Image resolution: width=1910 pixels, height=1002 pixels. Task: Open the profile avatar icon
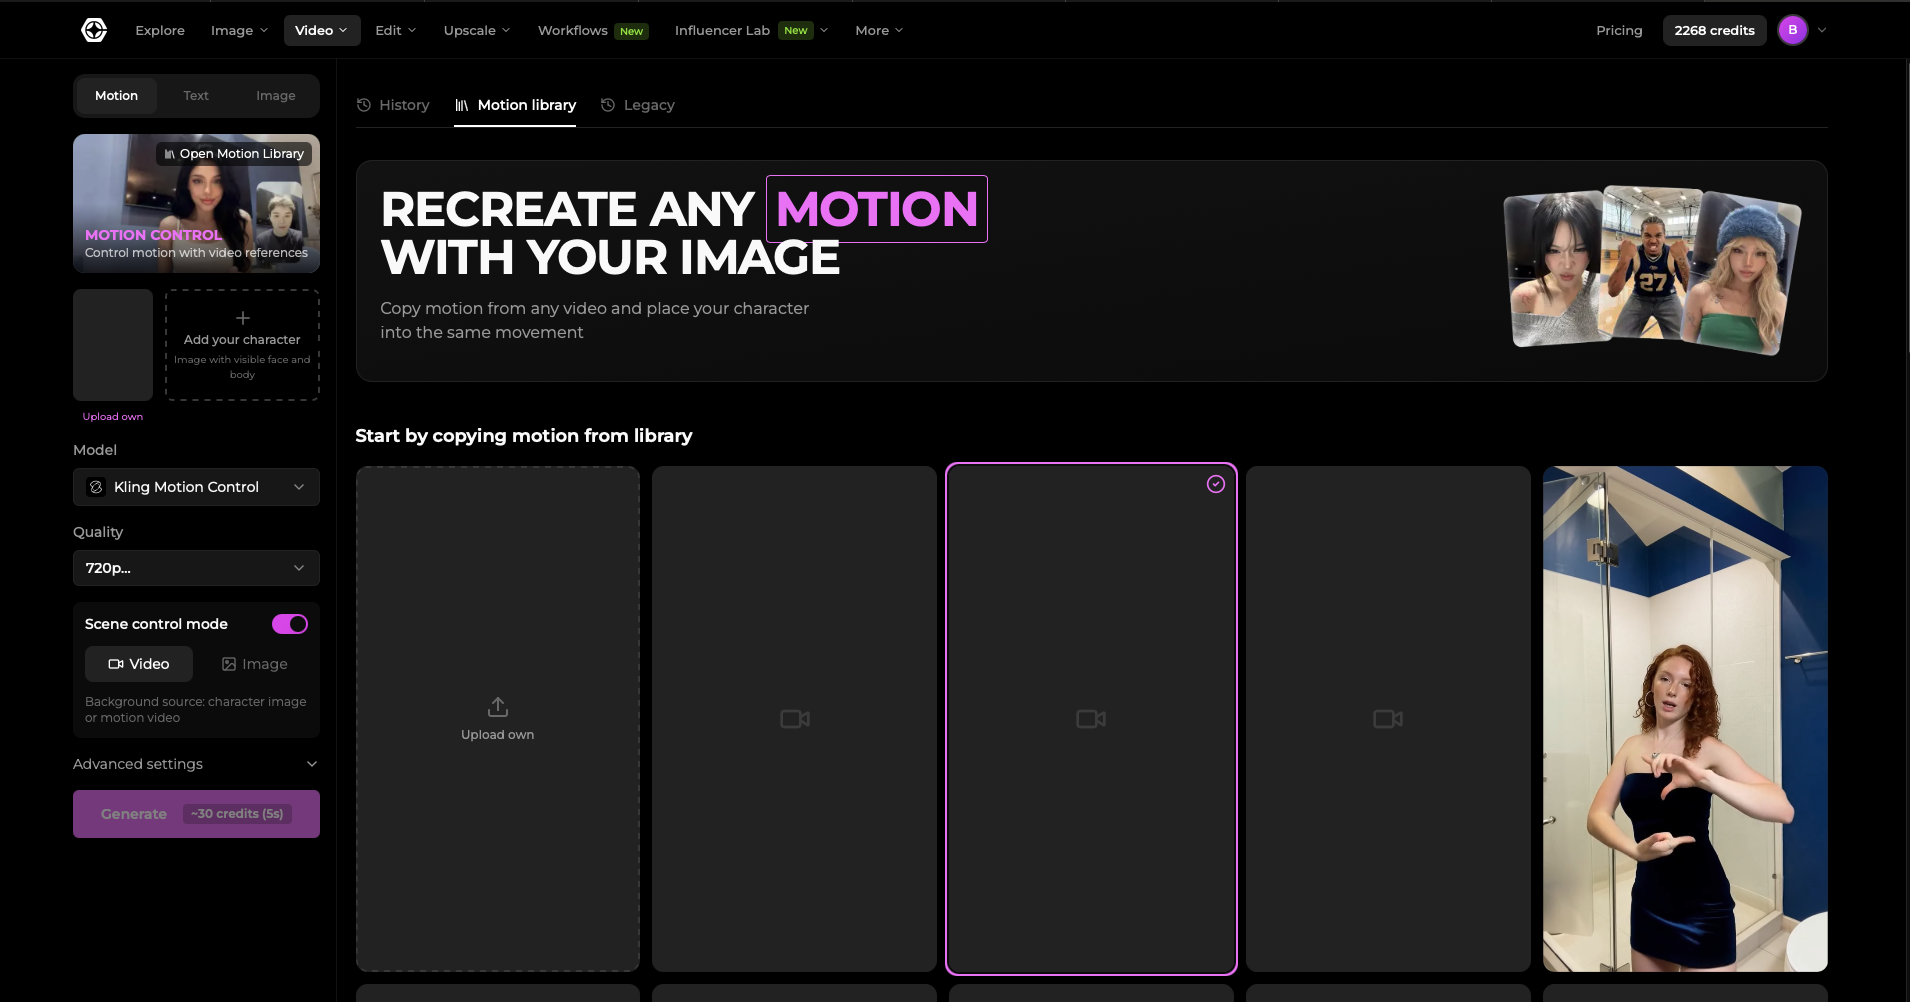coord(1794,29)
